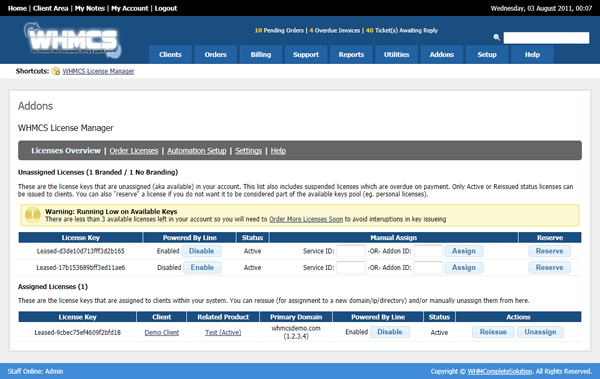Click the whmcsdemo.com primary domain cell

(x=296, y=332)
